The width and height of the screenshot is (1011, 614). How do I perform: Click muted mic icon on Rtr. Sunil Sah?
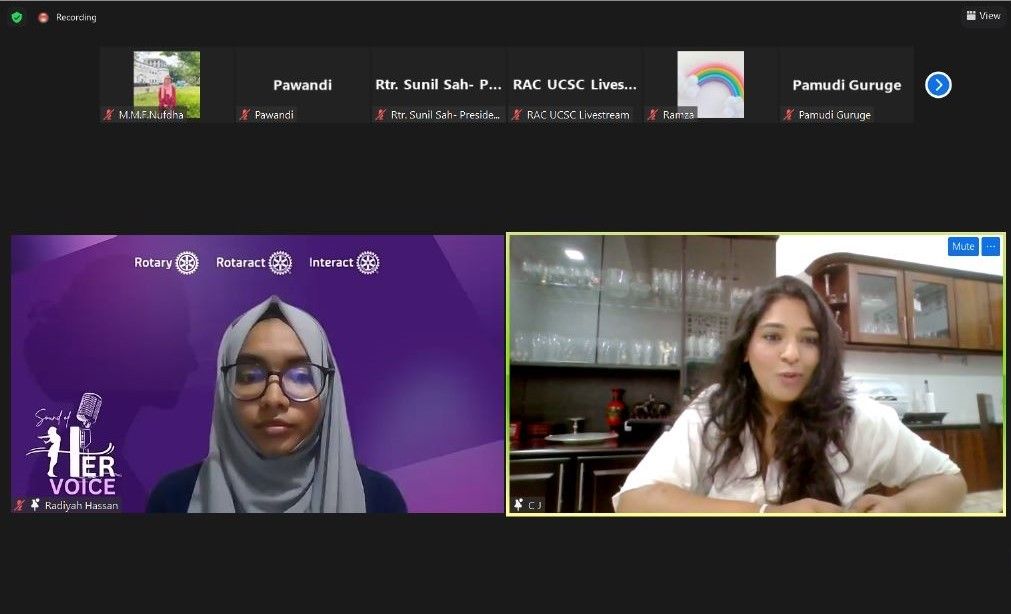tap(380, 115)
